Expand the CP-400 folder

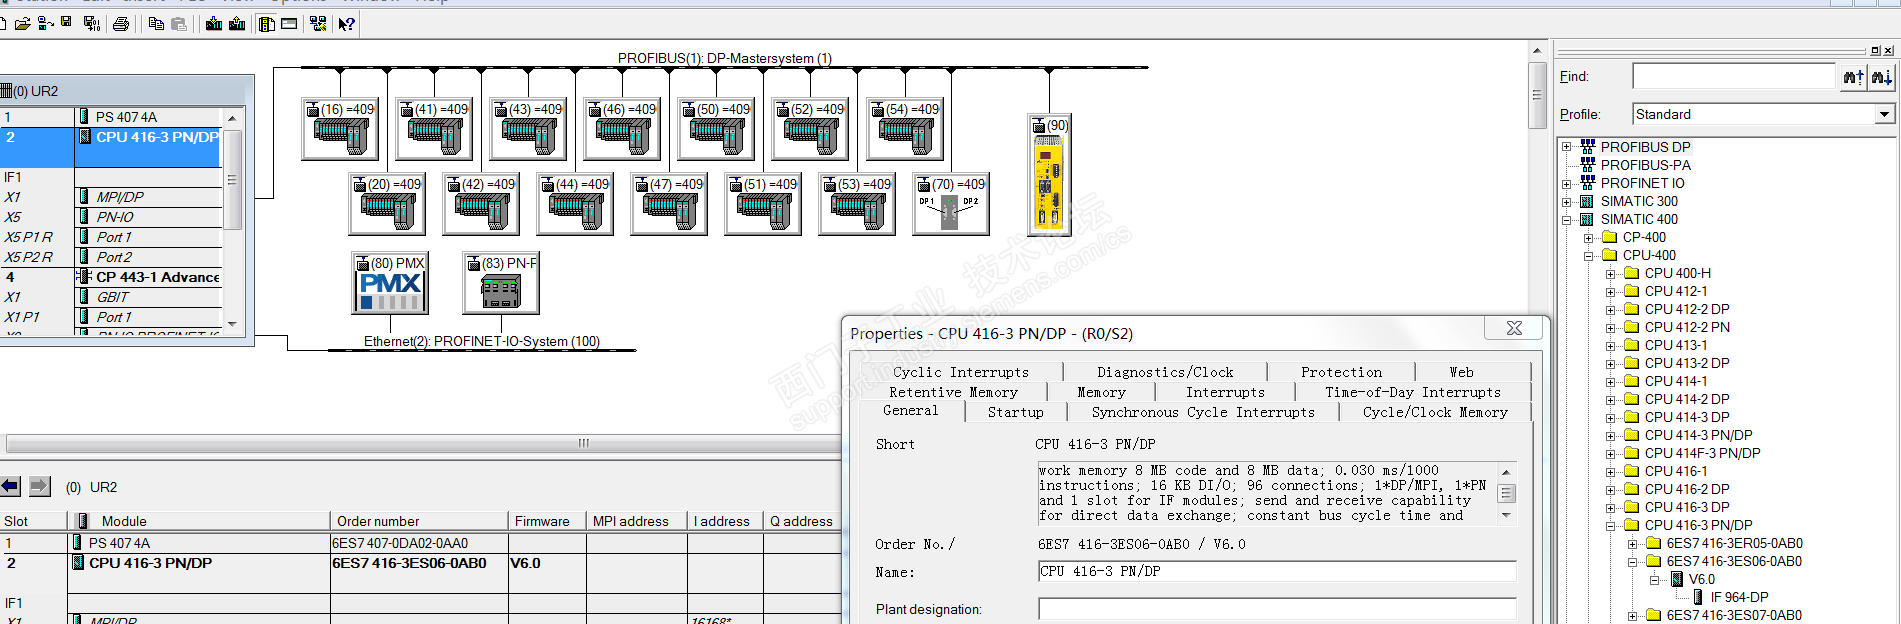pos(1588,237)
